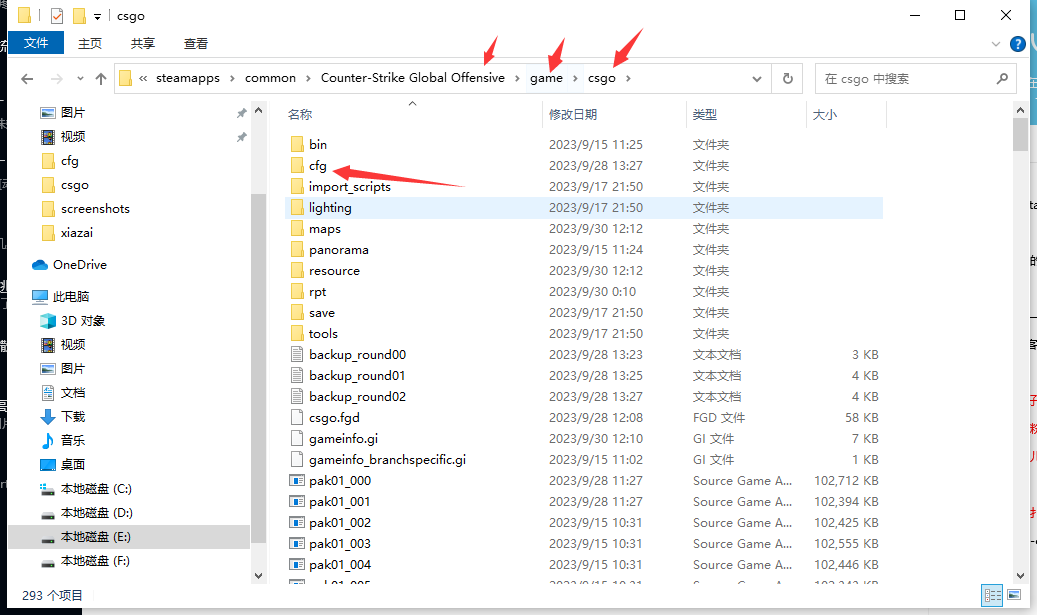Open Help with question mark icon

pos(1018,44)
